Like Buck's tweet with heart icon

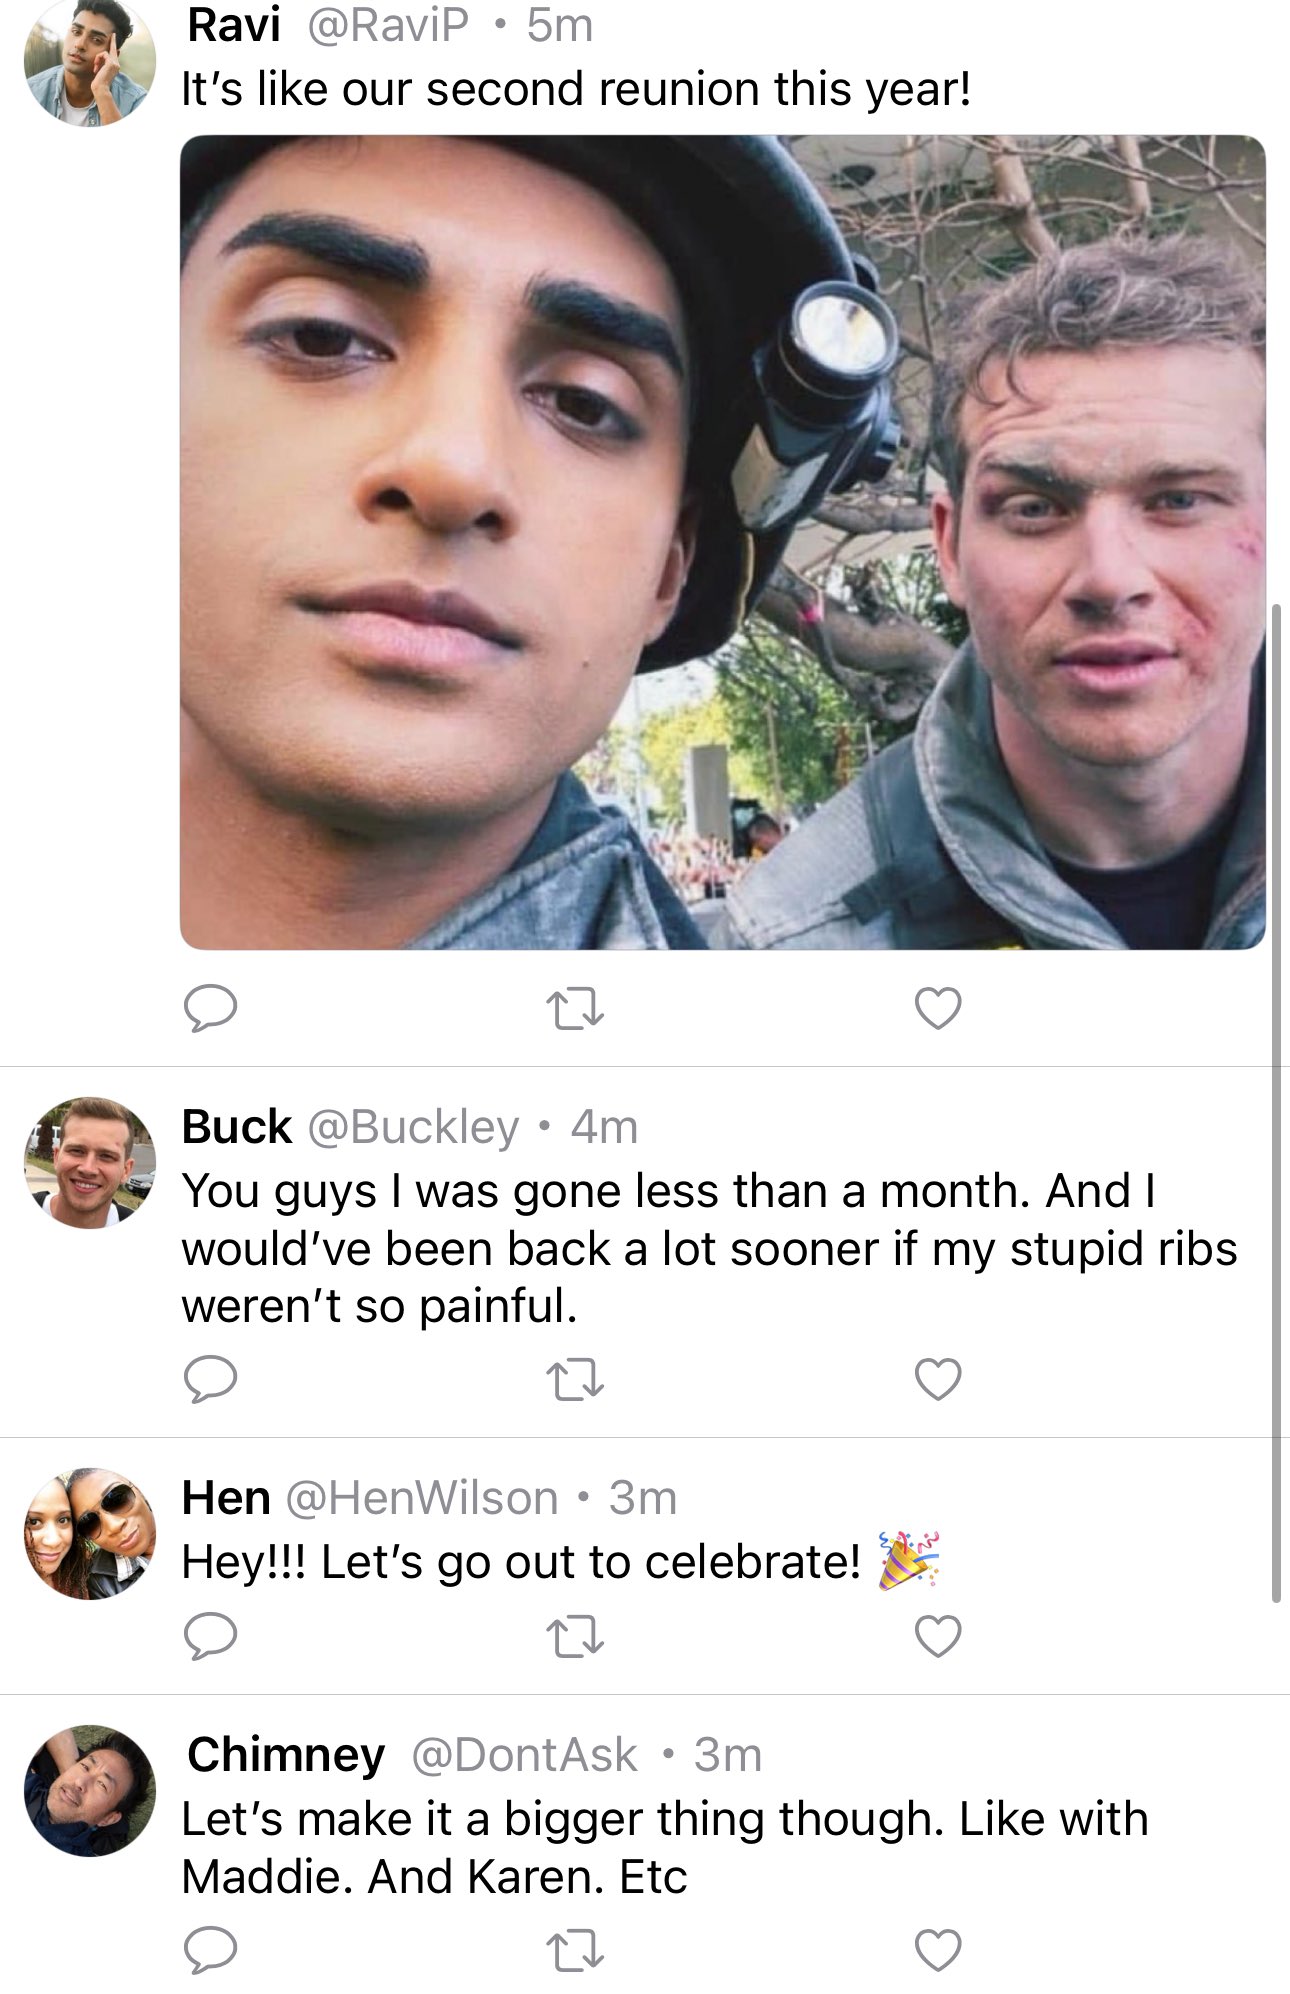pos(938,1380)
